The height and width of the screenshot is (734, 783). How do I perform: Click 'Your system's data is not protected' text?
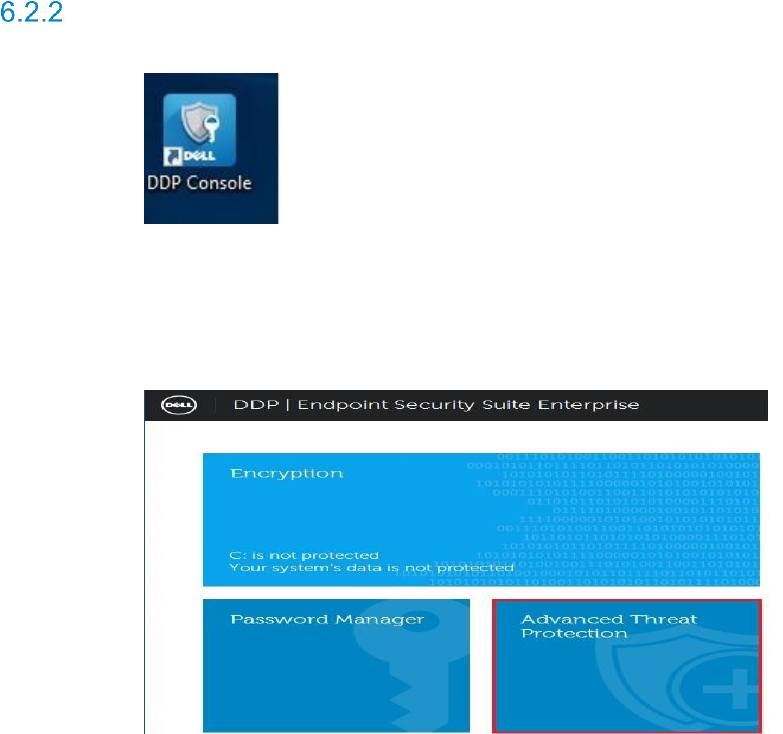[x=372, y=568]
